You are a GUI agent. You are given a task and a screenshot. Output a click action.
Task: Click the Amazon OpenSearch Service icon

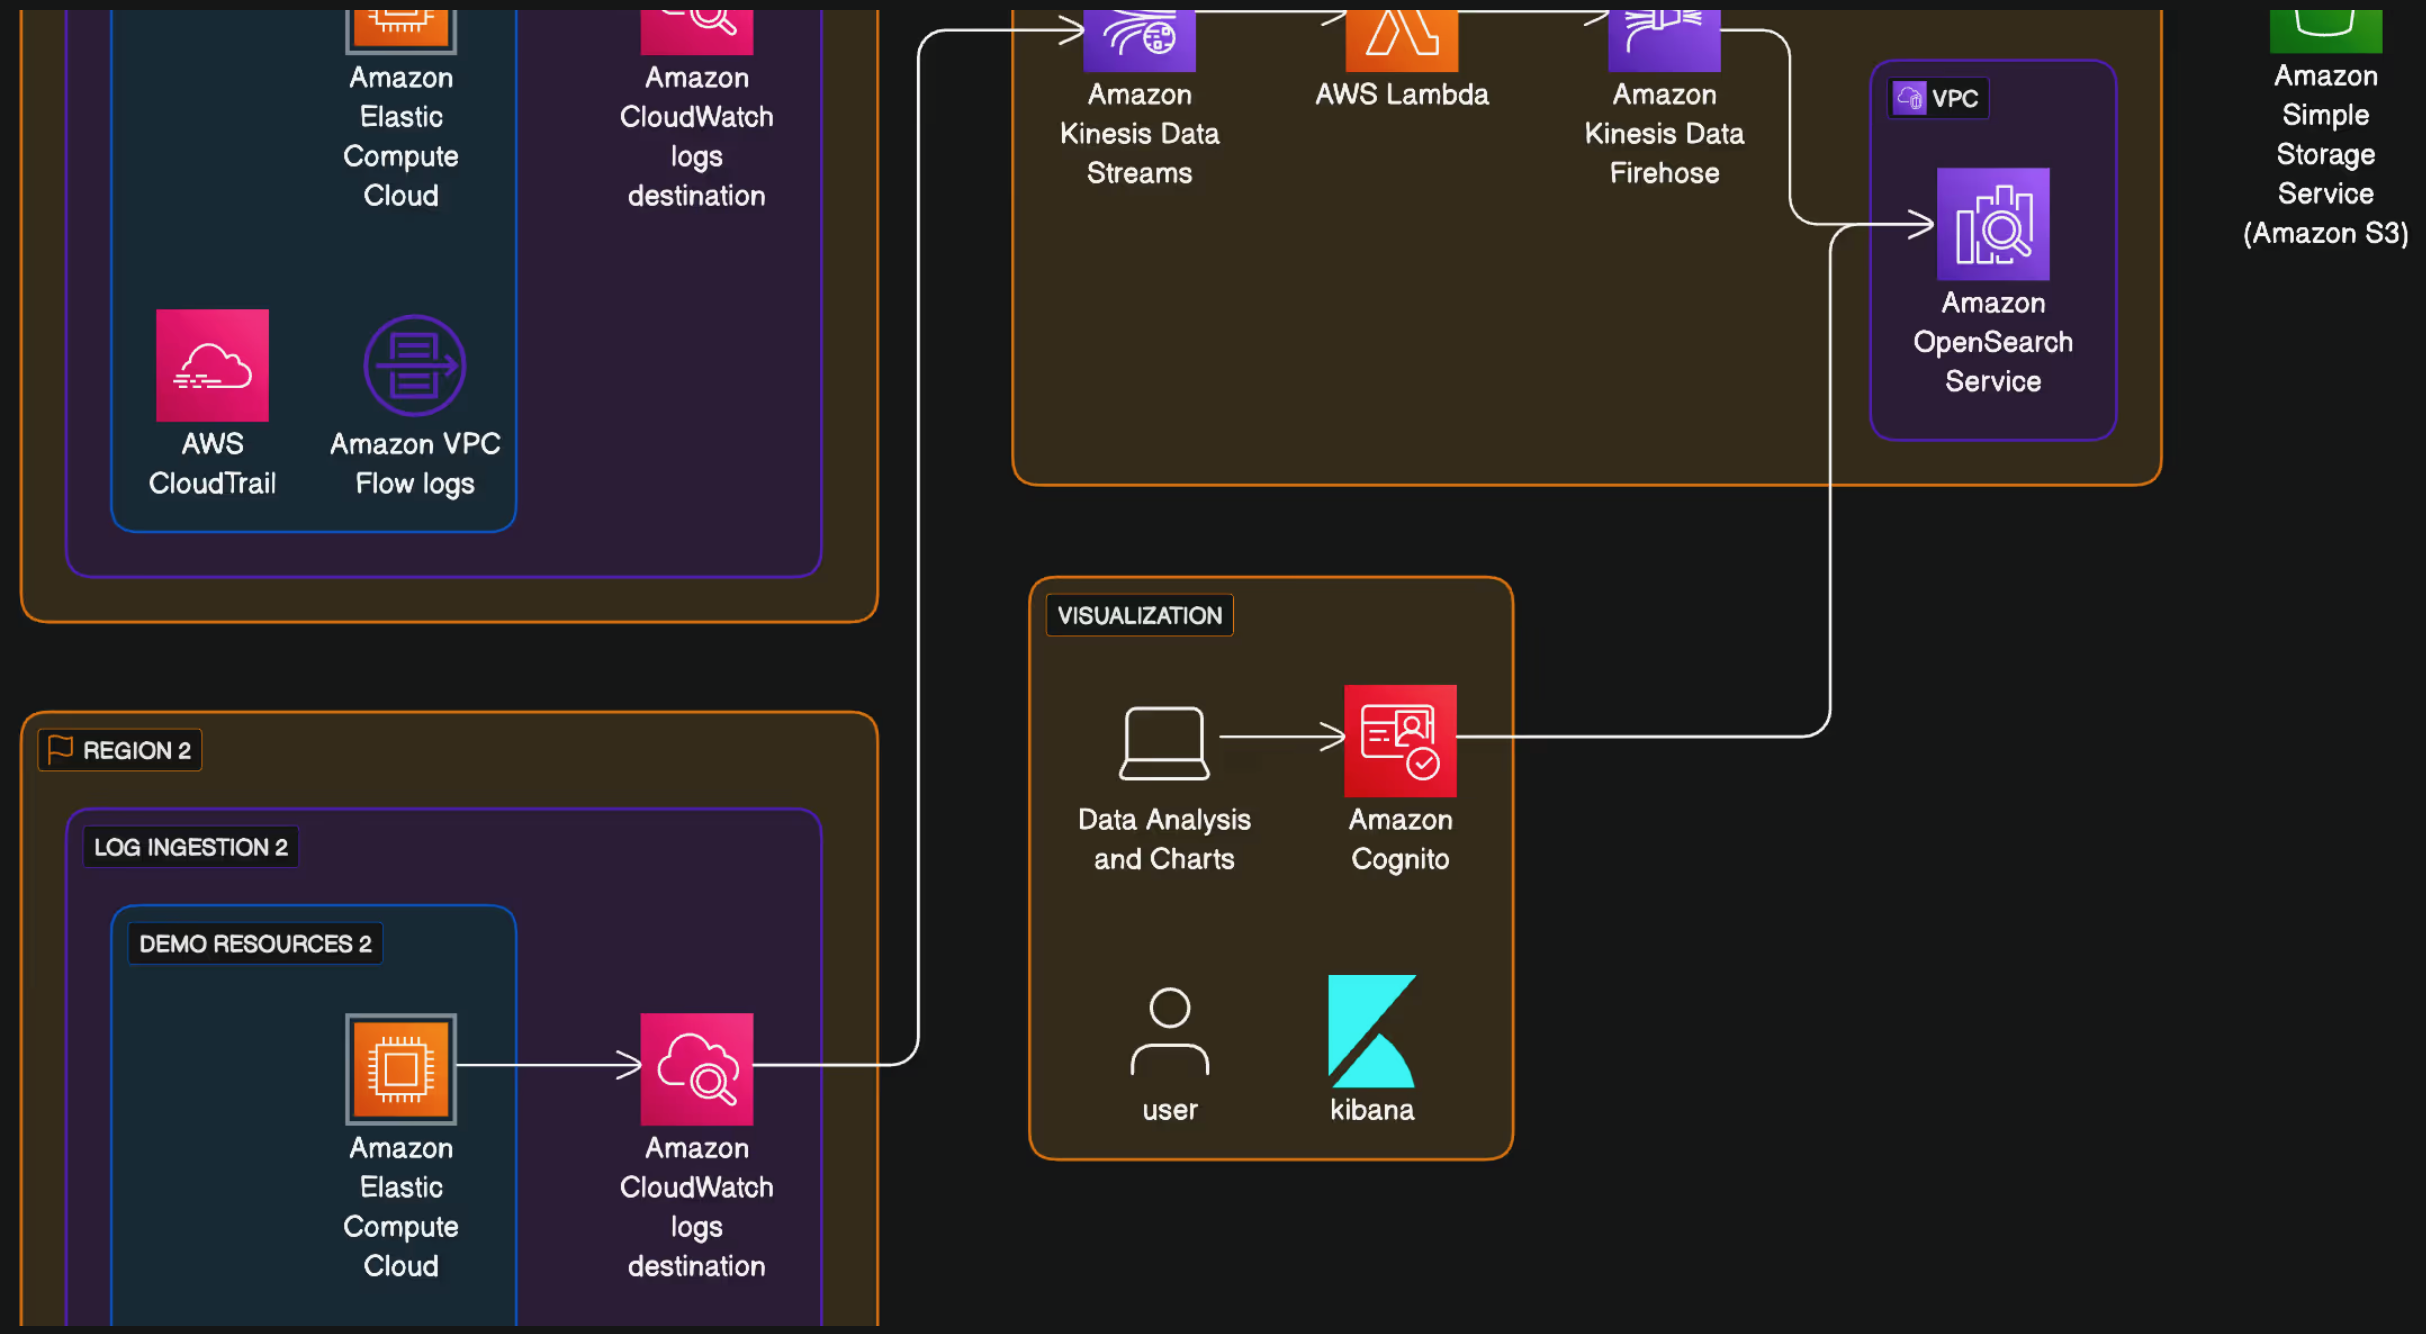(1993, 224)
